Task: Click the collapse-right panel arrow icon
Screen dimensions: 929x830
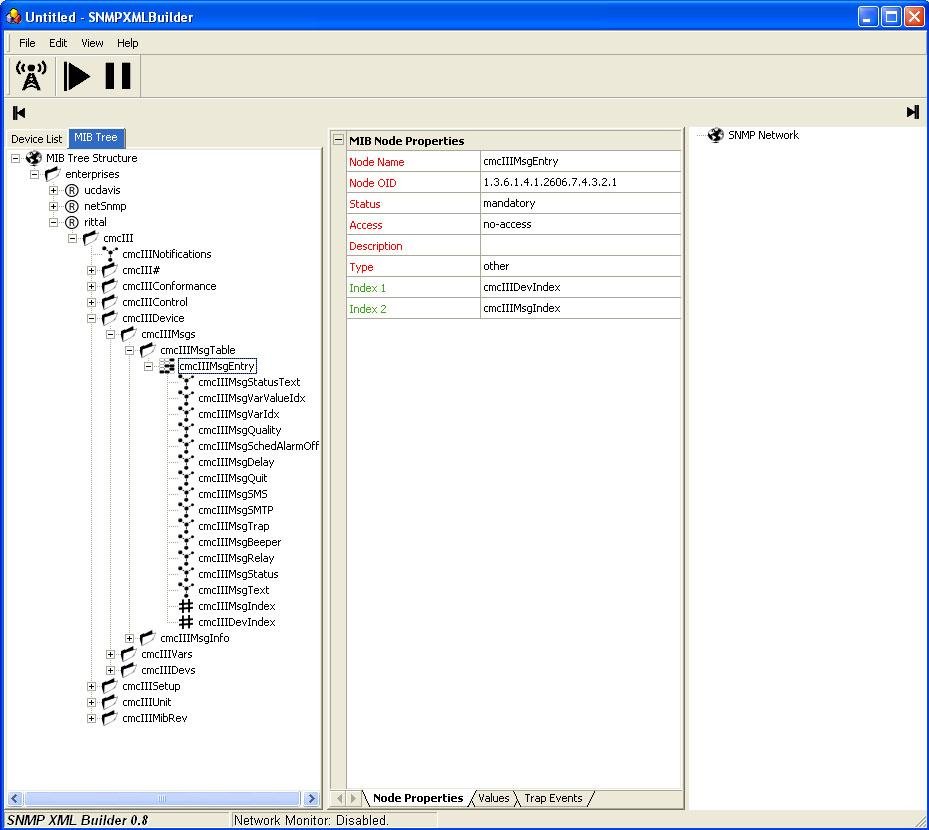Action: point(912,113)
